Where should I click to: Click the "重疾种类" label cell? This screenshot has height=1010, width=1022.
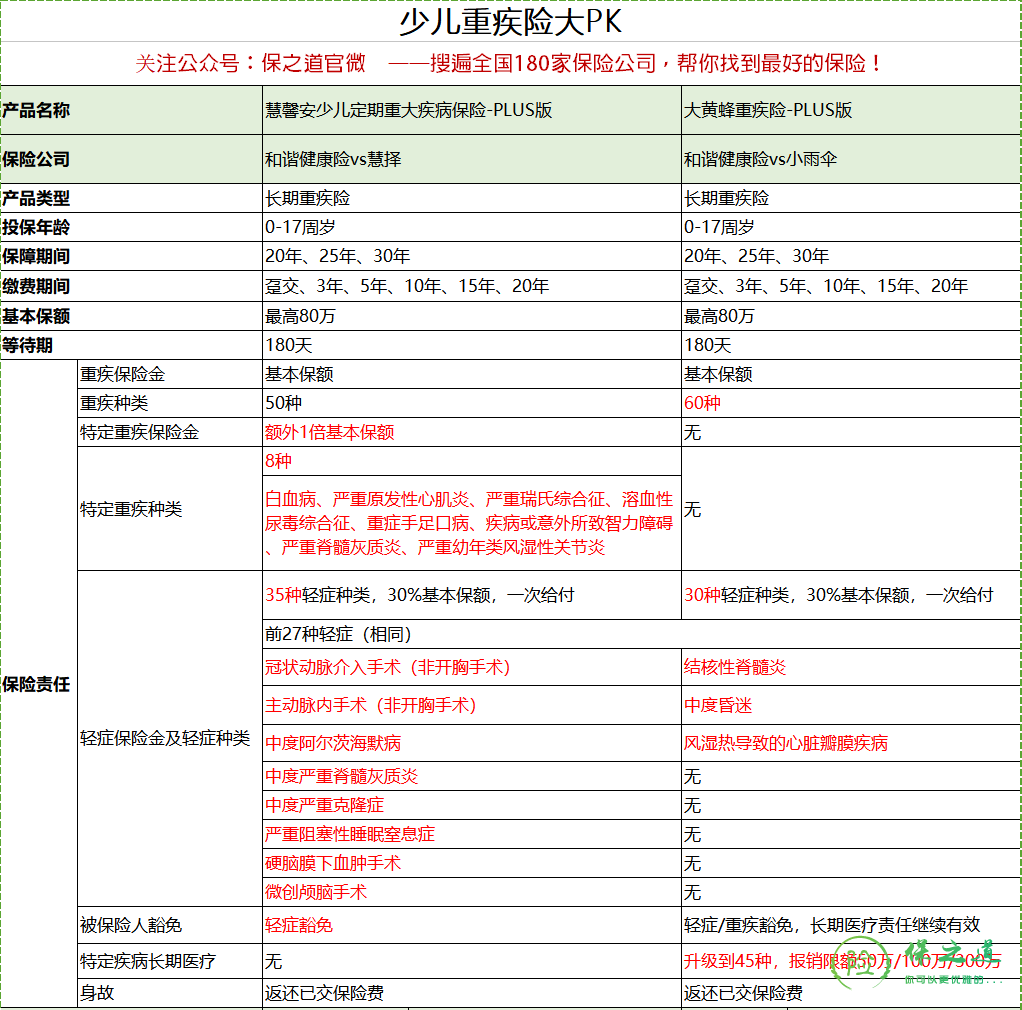(169, 403)
